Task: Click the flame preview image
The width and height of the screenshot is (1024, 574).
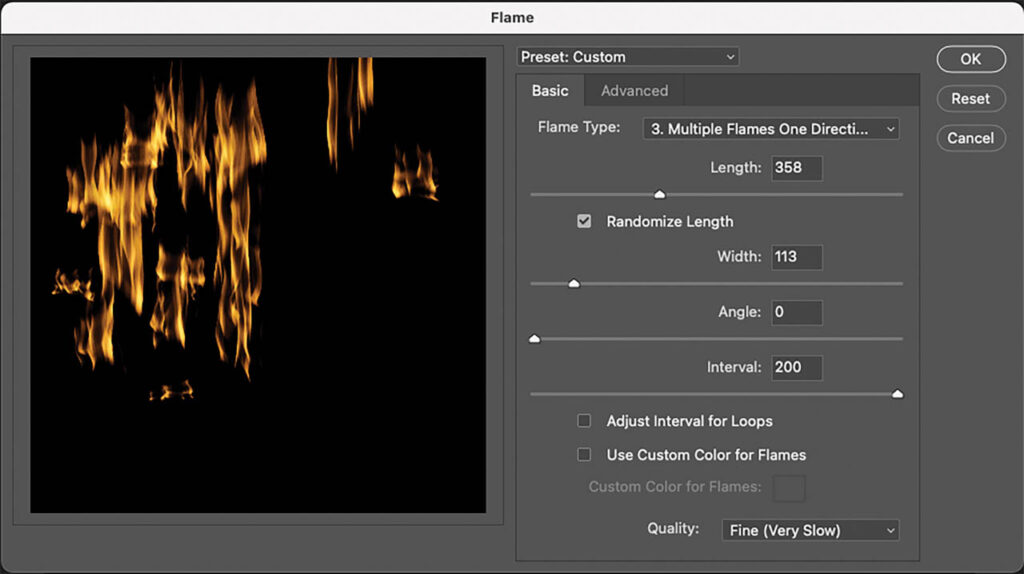Action: point(258,285)
